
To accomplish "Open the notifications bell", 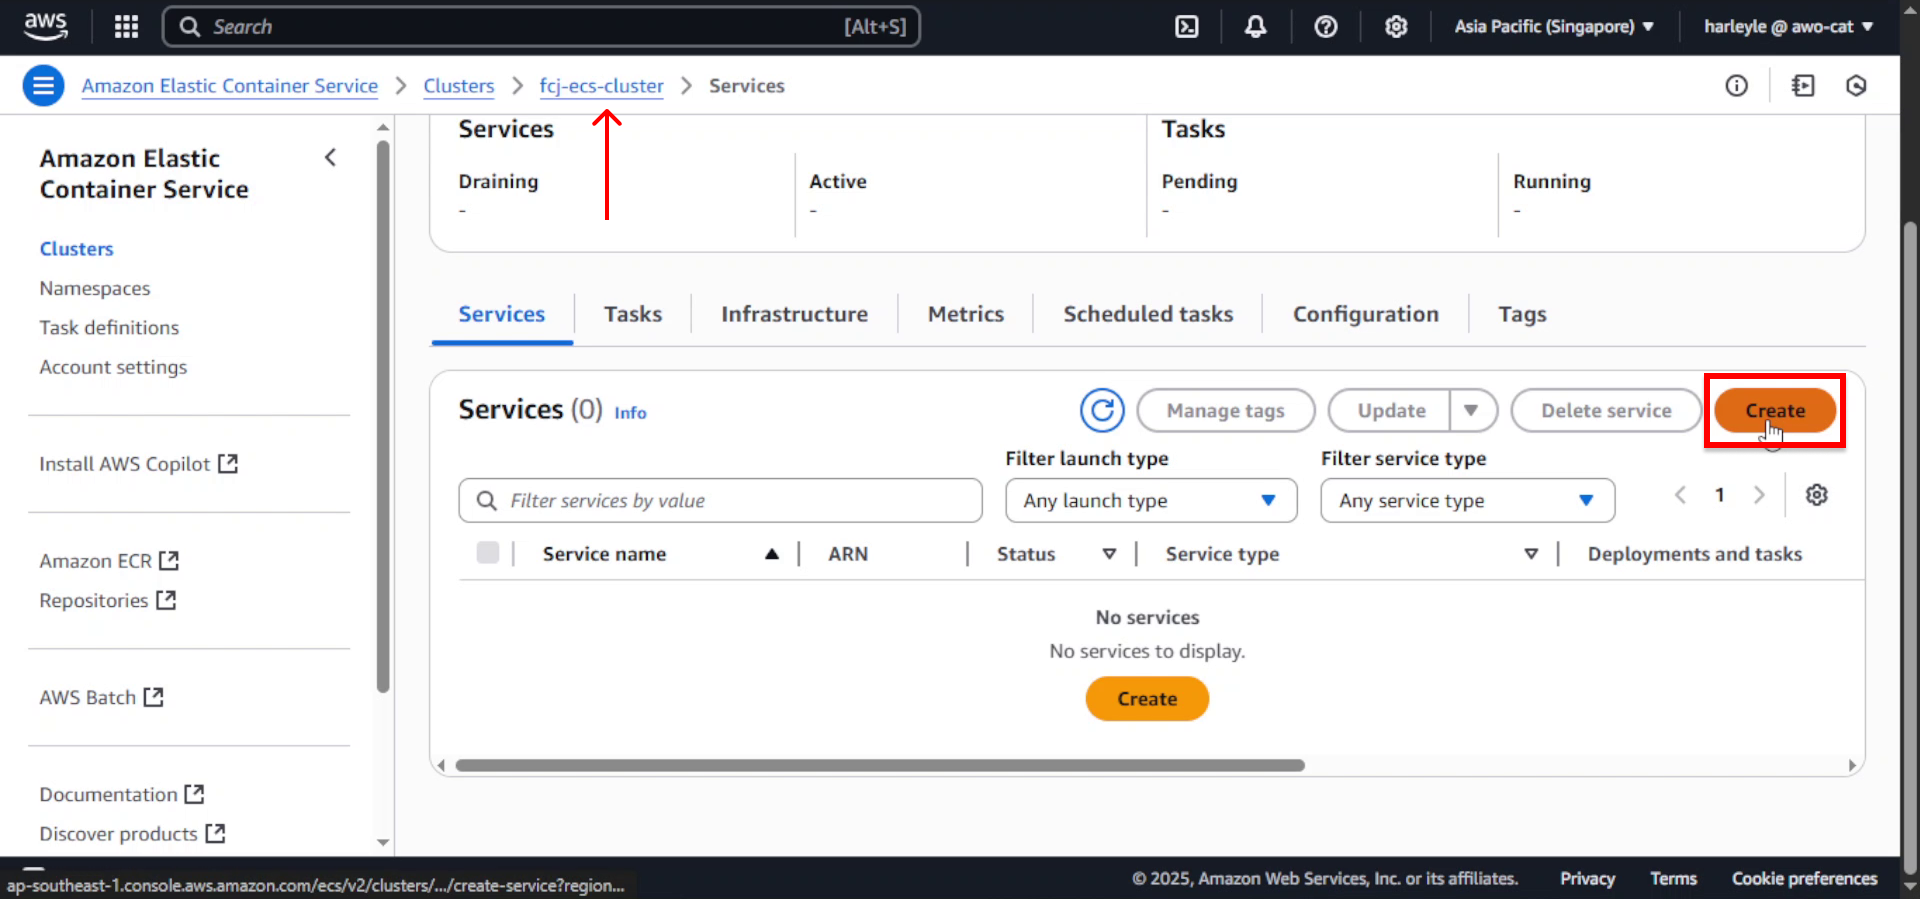I will point(1255,27).
